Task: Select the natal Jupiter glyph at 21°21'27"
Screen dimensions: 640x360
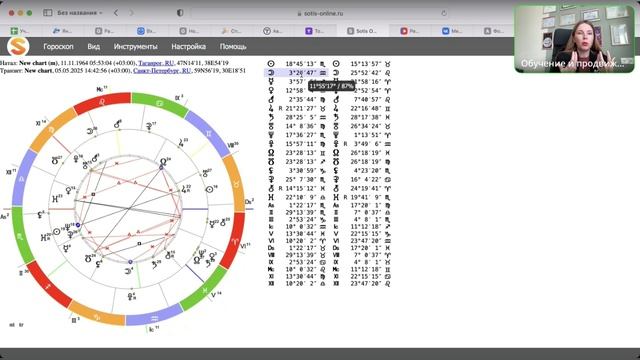Action: (x=271, y=108)
